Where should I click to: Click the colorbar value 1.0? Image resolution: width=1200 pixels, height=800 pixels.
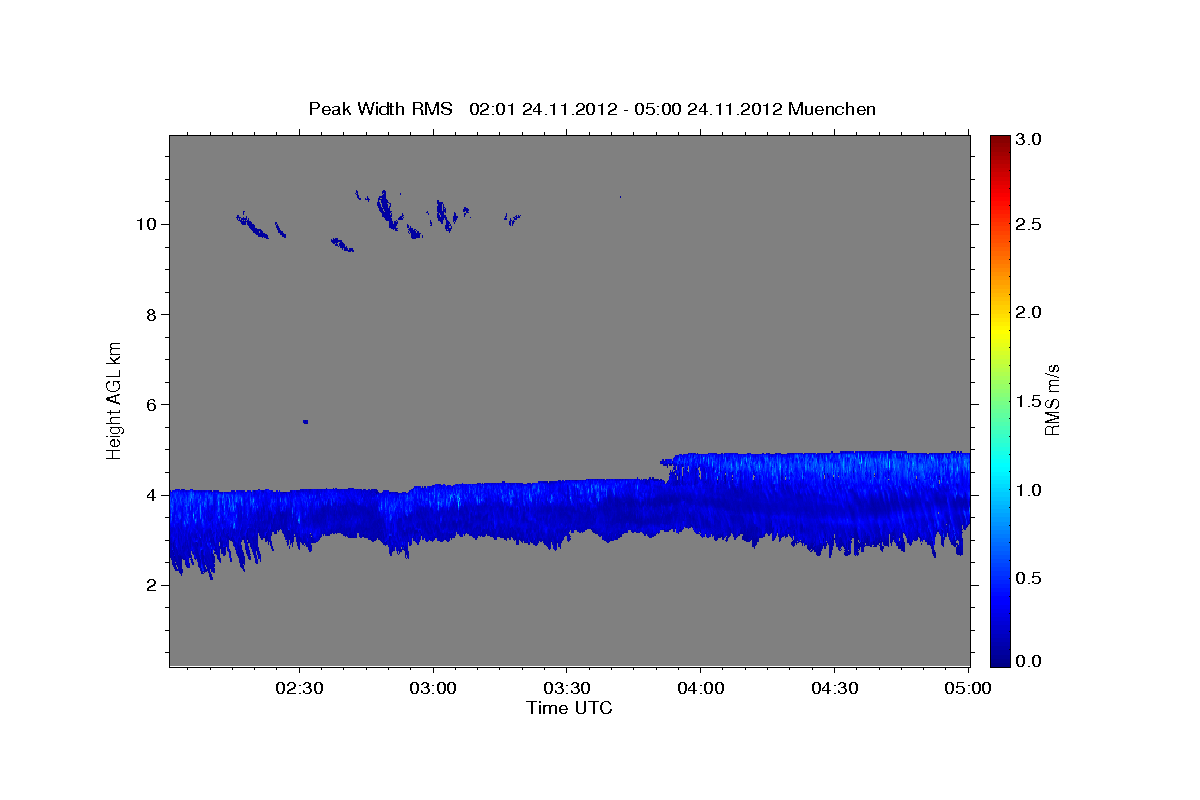1029,490
